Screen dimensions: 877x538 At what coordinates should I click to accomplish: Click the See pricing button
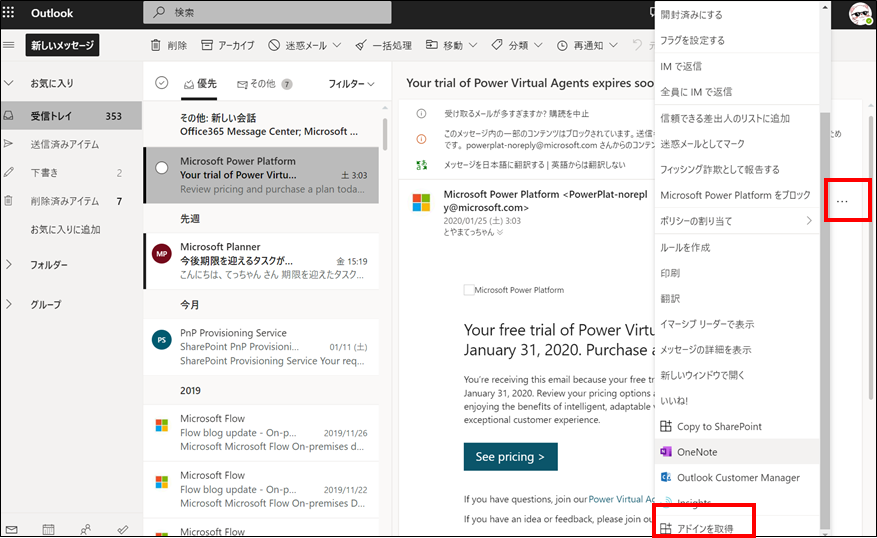511,457
